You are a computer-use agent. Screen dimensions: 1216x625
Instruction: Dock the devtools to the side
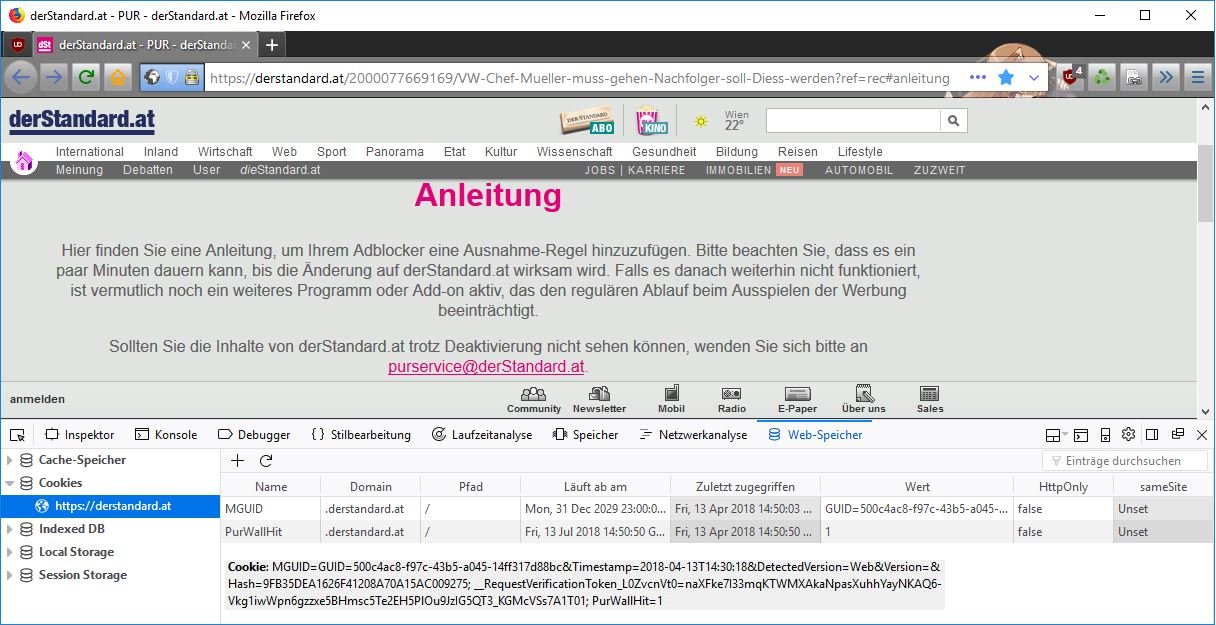coord(1152,435)
